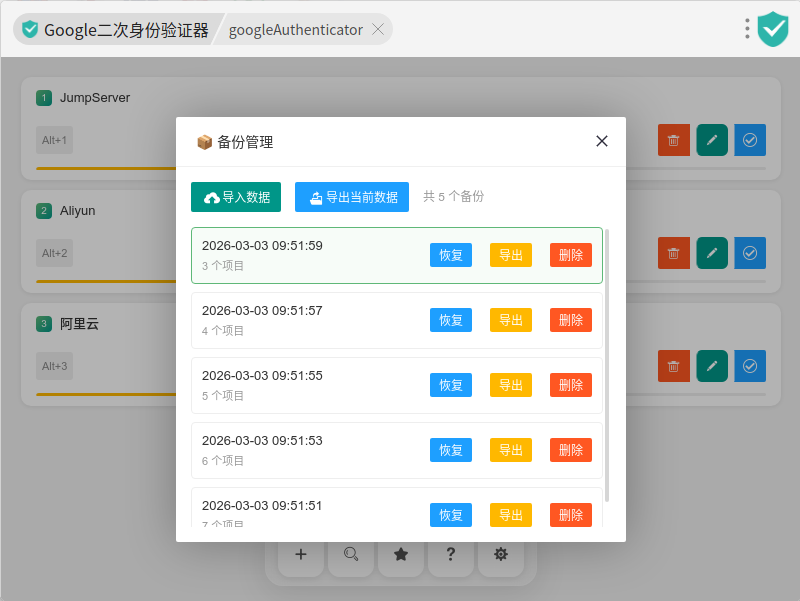Image resolution: width=800 pixels, height=601 pixels.
Task: Close the googleAuthenticator tab
Action: click(x=378, y=30)
